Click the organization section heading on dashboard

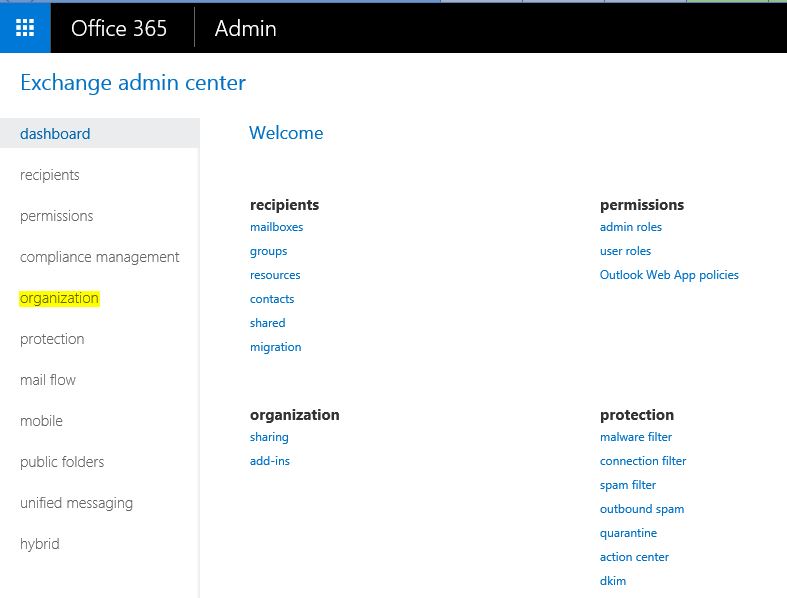point(295,415)
